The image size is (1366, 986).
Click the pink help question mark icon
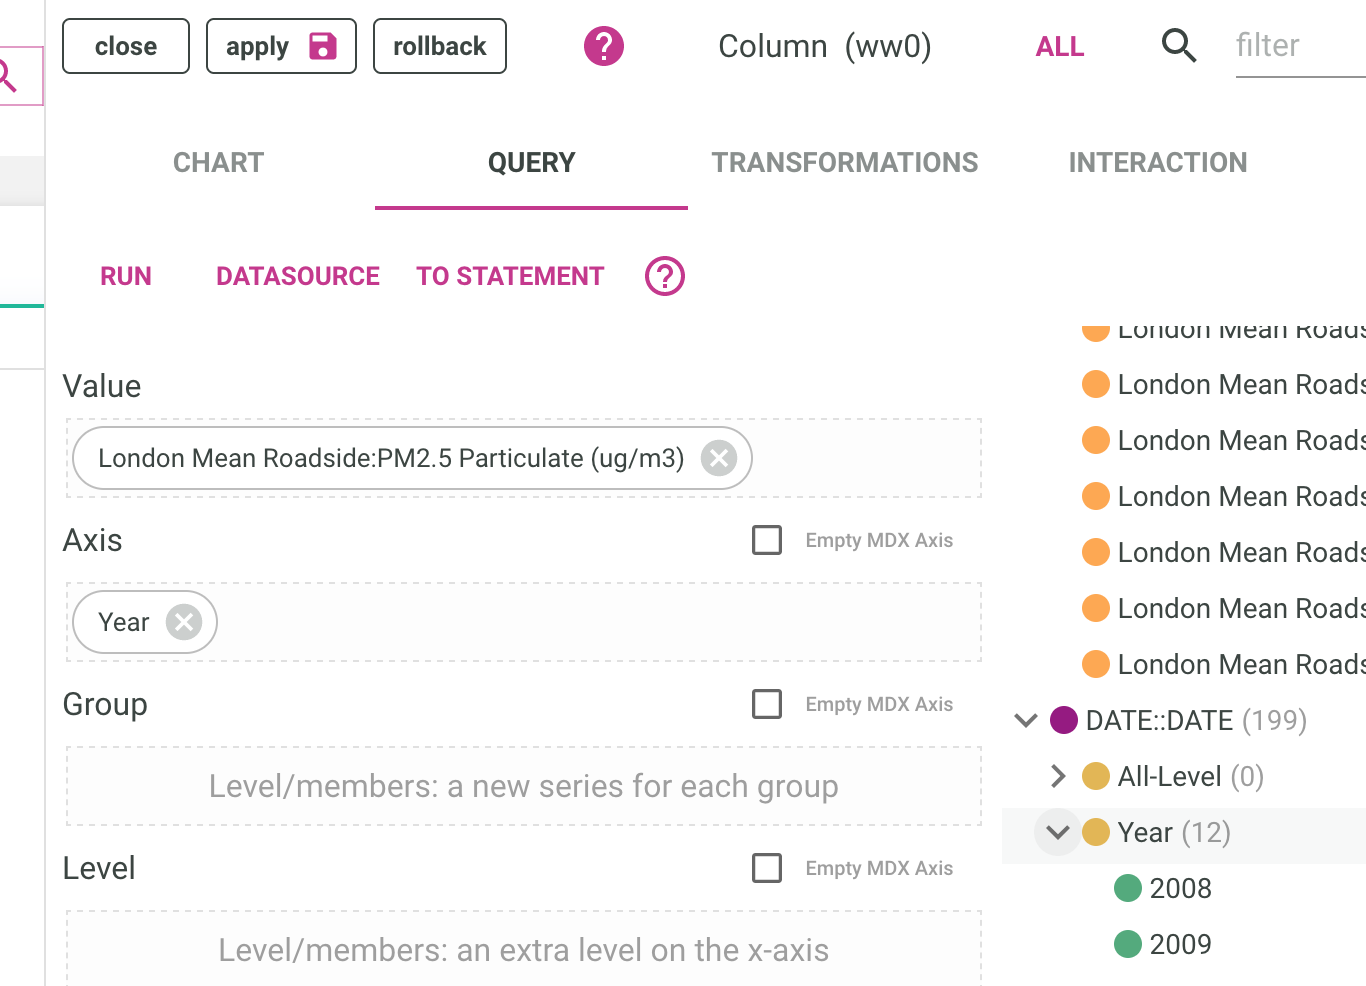[603, 46]
